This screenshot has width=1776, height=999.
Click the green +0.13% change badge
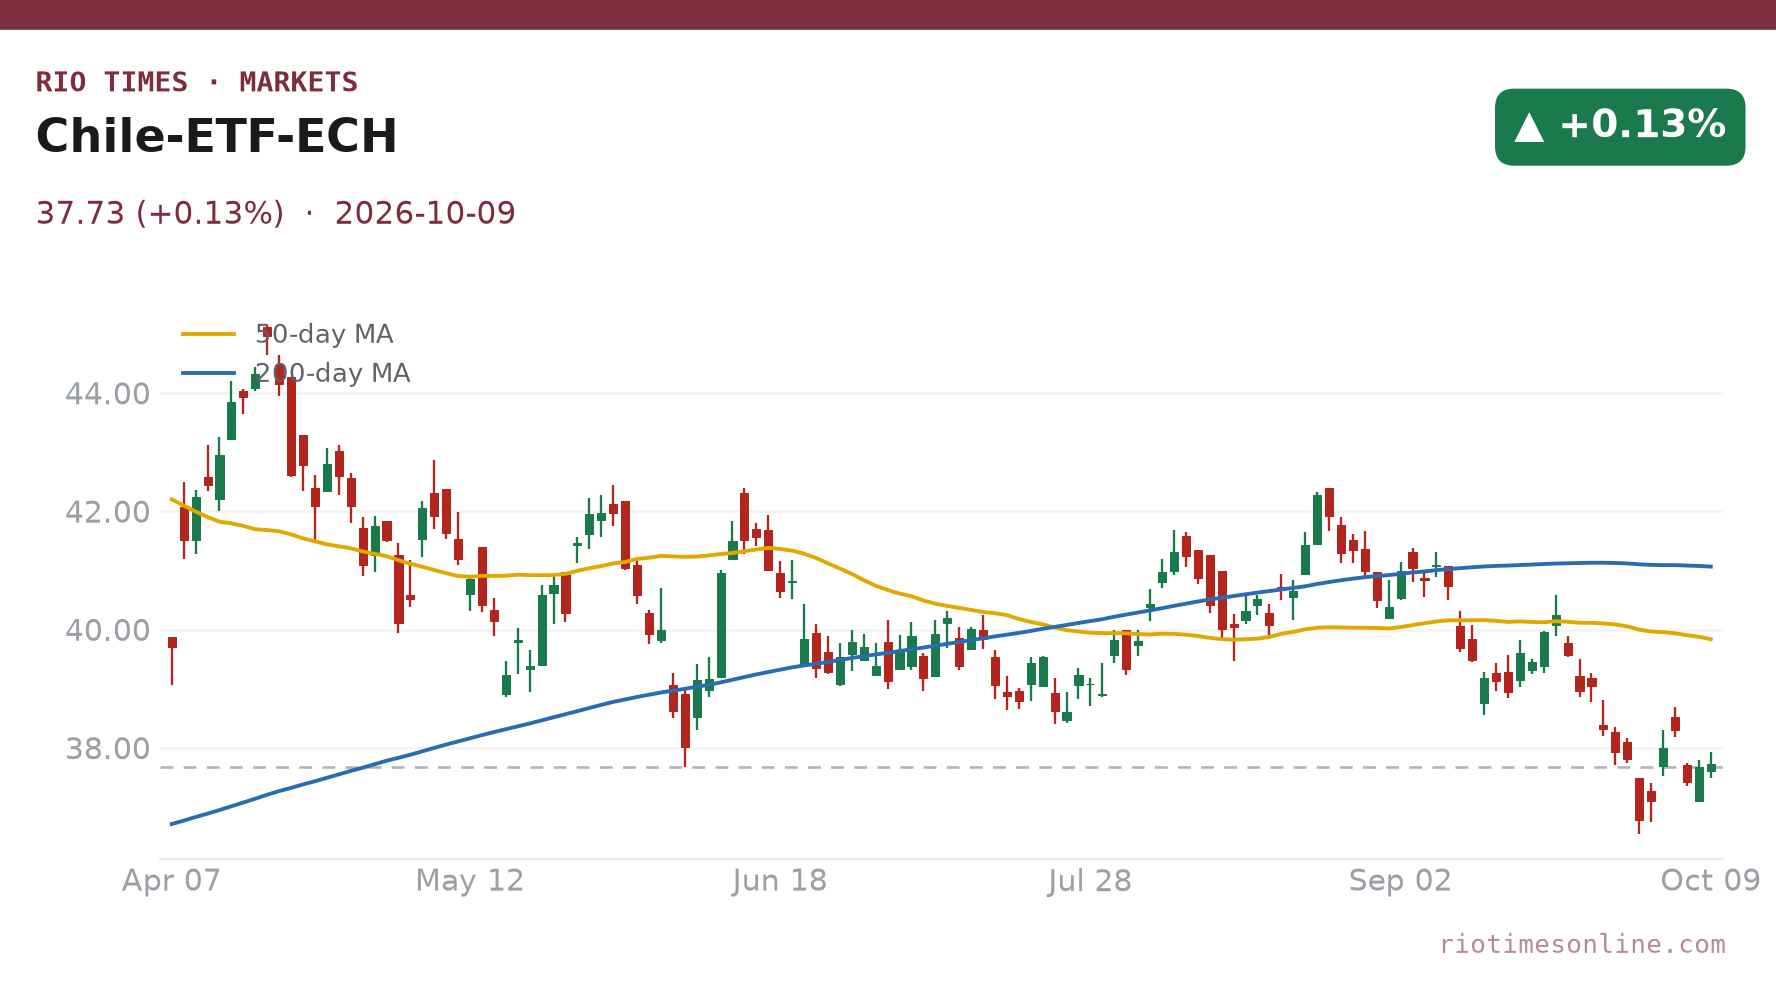coord(1620,127)
